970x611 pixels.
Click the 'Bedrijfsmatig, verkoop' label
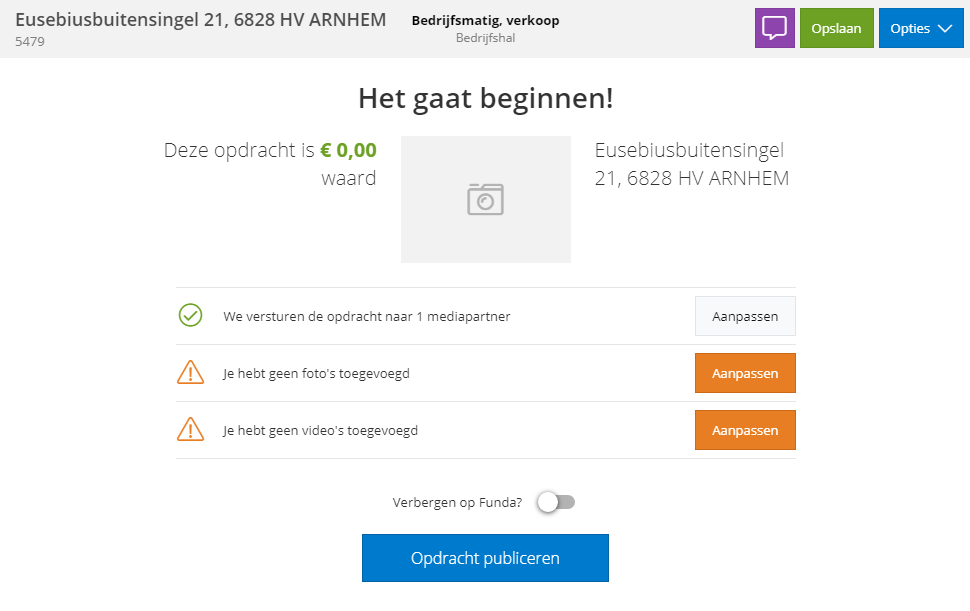486,20
